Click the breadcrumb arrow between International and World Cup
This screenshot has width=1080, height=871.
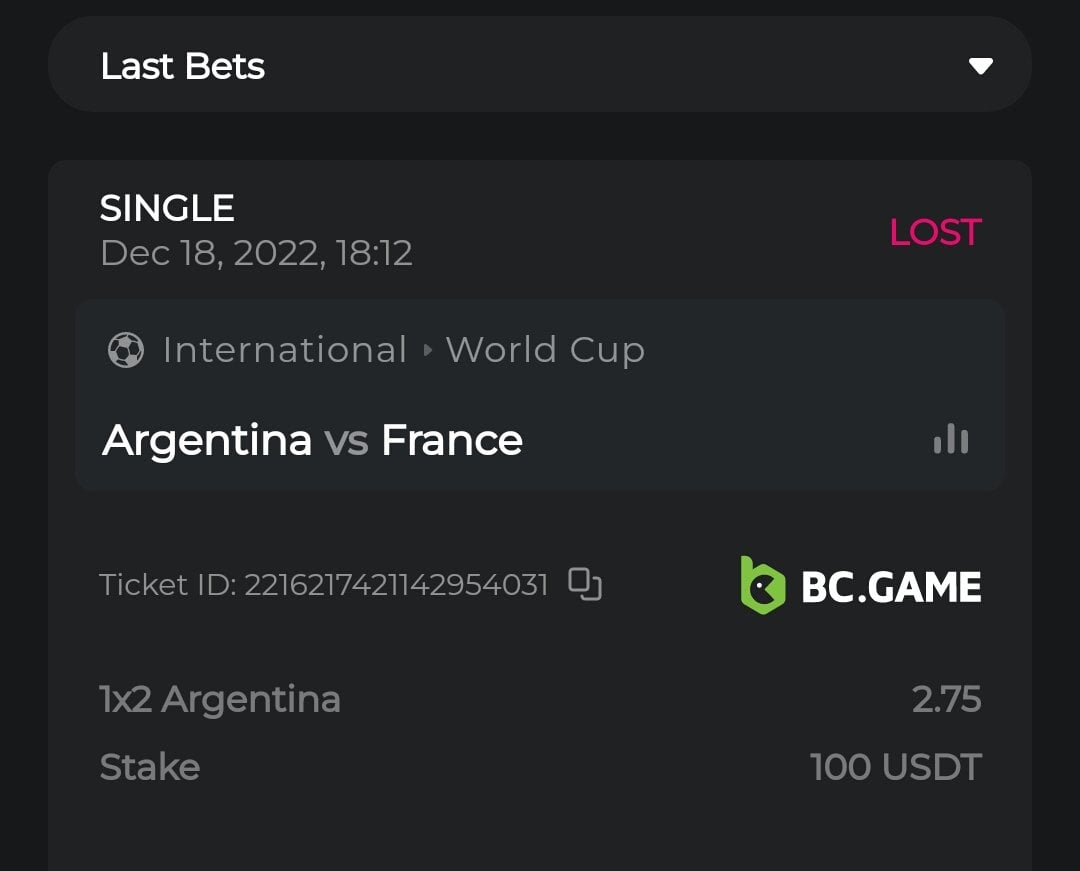tap(428, 350)
